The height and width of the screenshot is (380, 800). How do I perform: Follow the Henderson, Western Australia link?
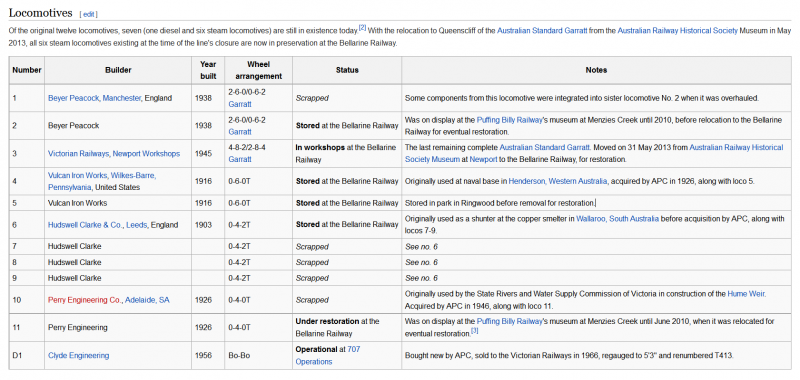(x=558, y=181)
